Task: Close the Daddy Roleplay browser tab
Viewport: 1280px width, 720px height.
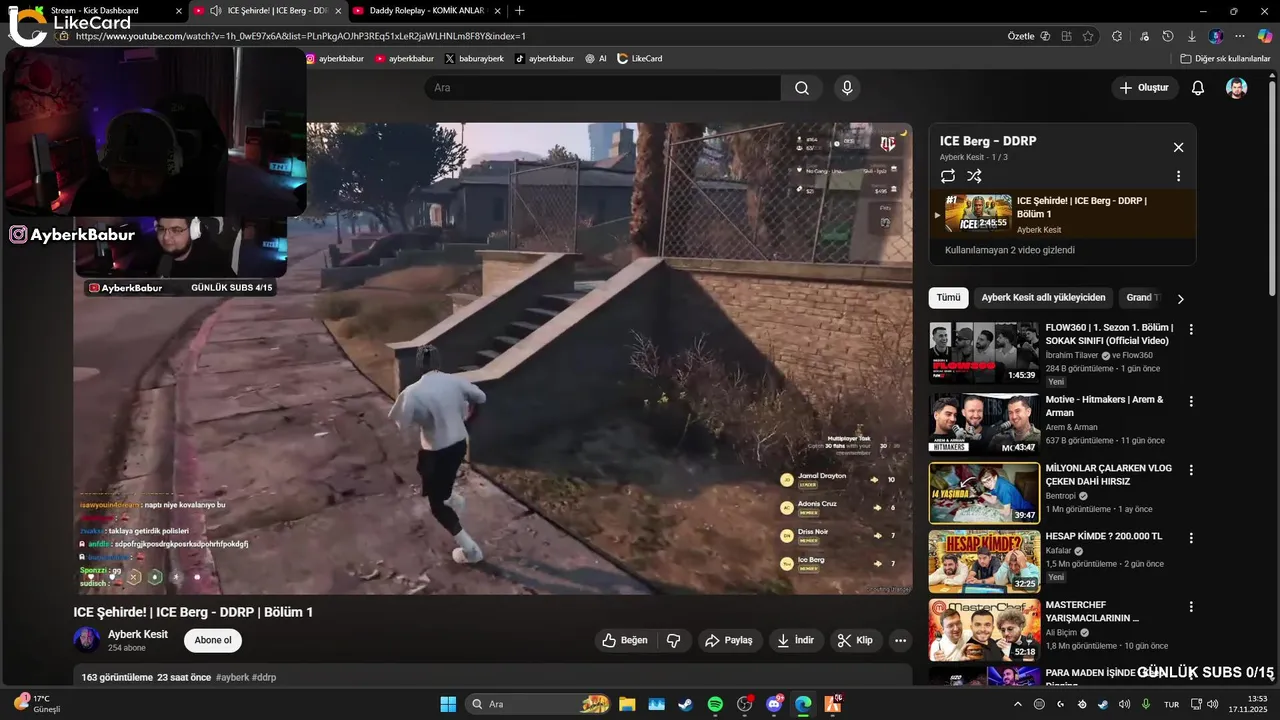Action: [x=497, y=10]
